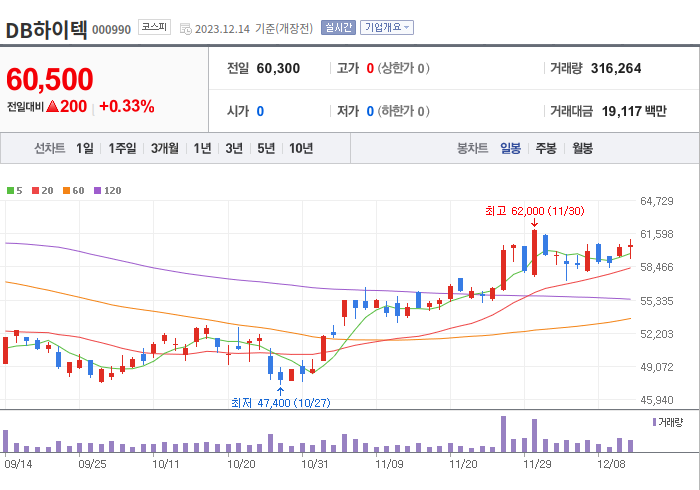Click the calendar clock icon beside the date
This screenshot has height=490, width=700.
click(185, 29)
